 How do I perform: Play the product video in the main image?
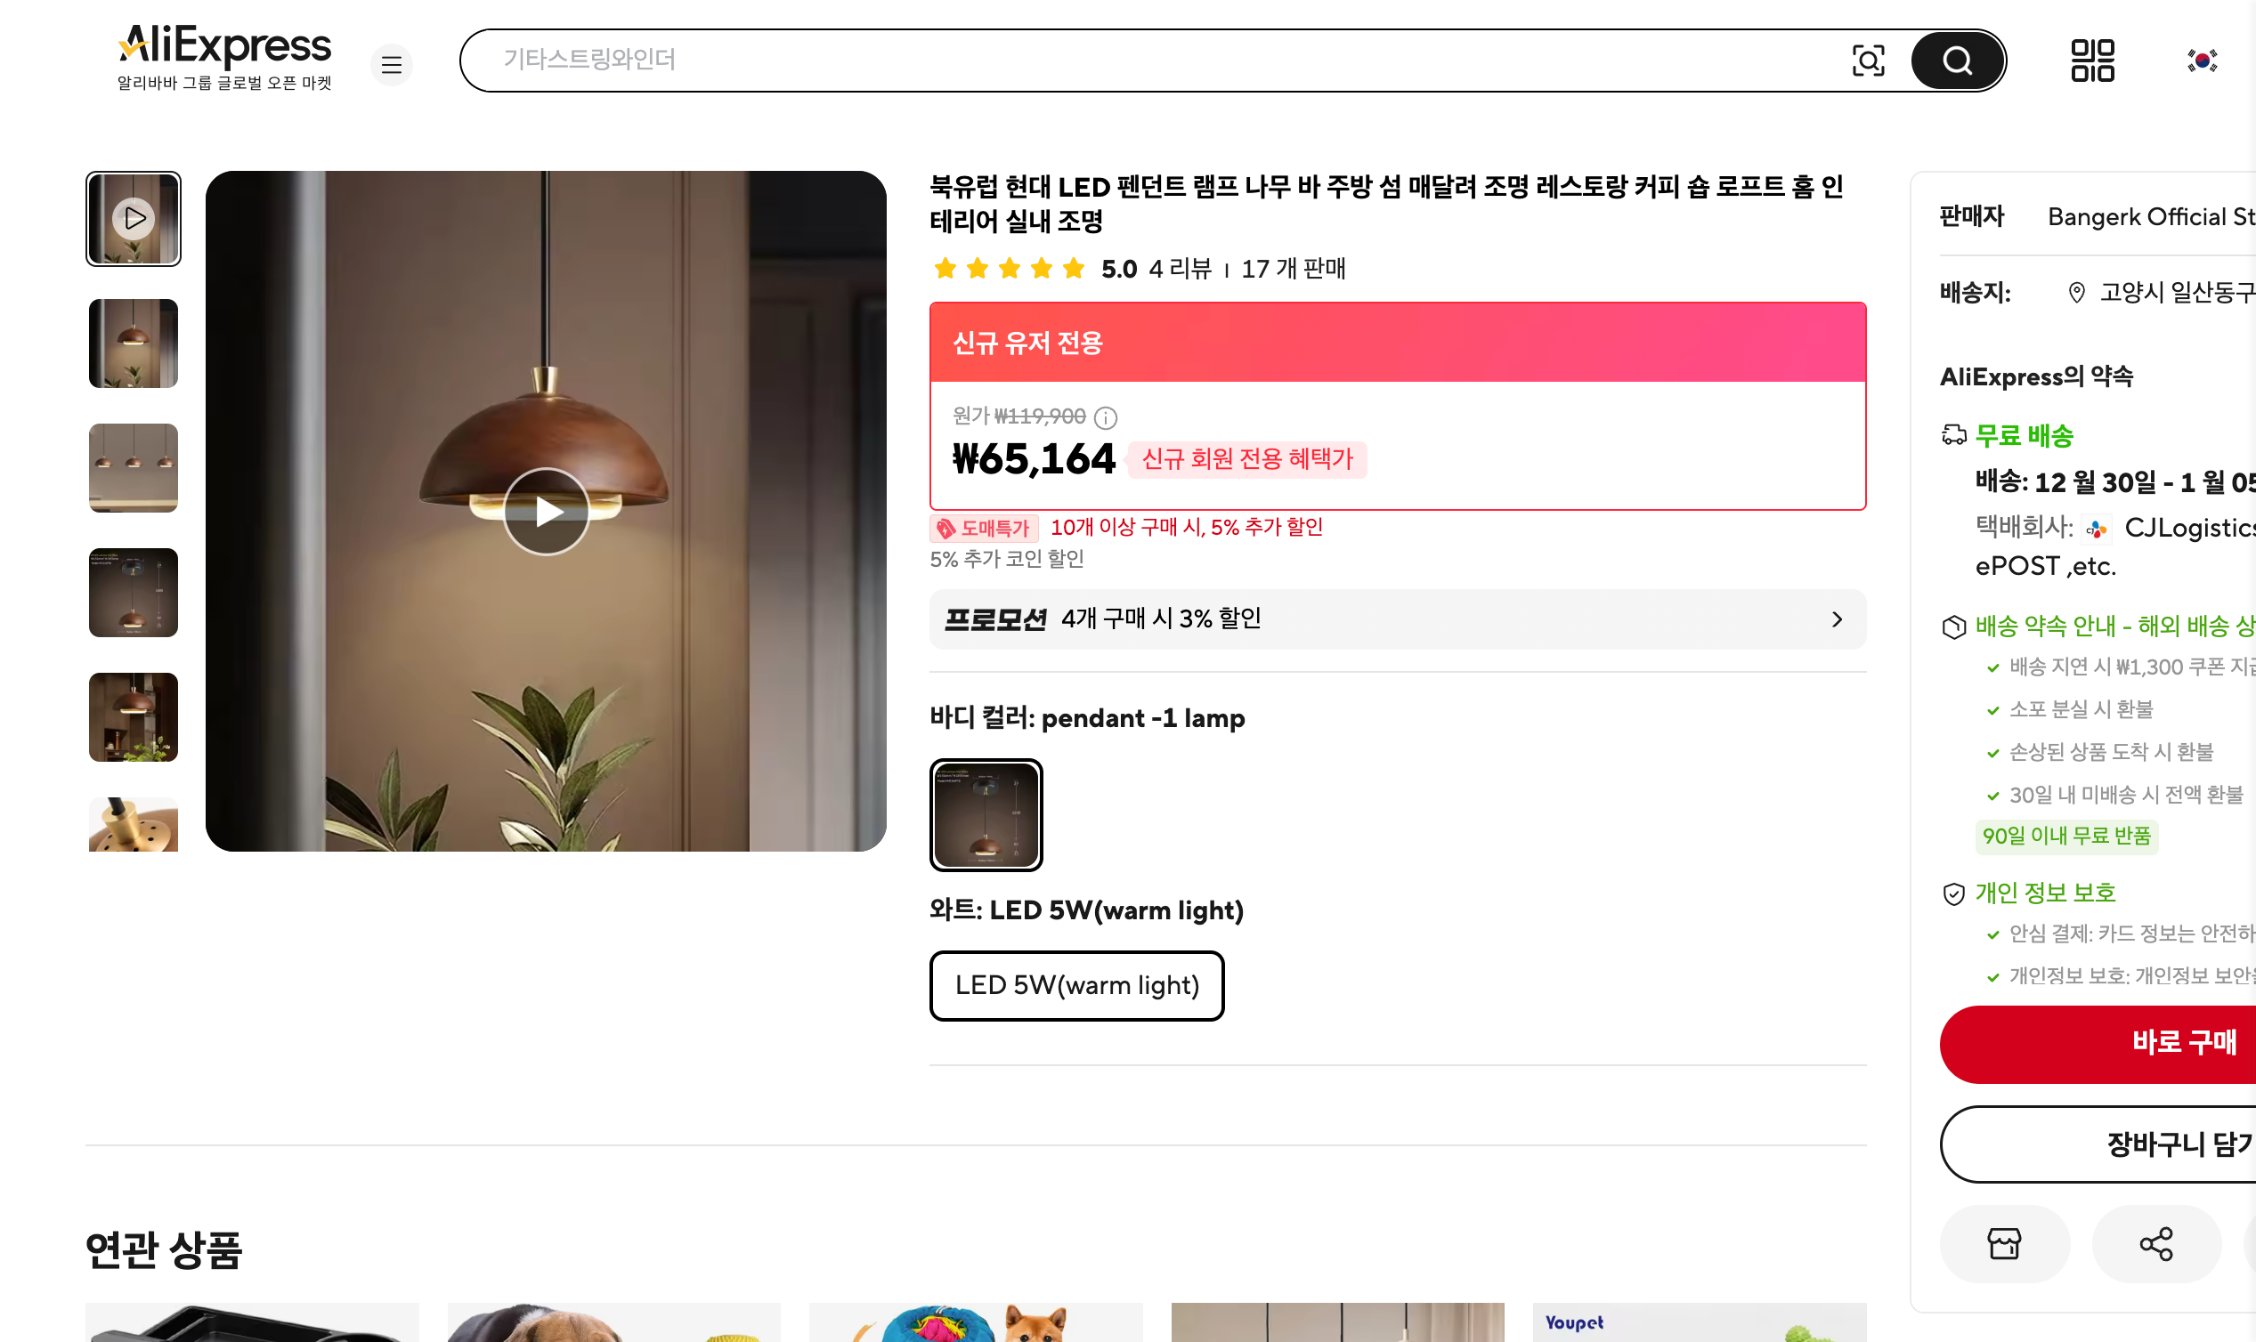pyautogui.click(x=546, y=511)
